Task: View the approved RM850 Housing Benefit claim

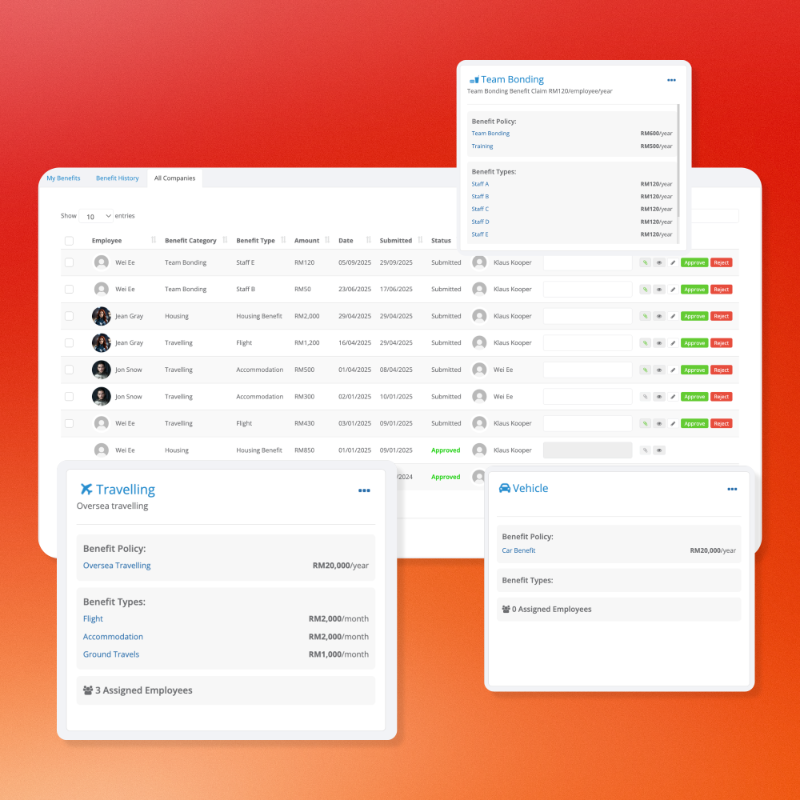Action: point(659,451)
